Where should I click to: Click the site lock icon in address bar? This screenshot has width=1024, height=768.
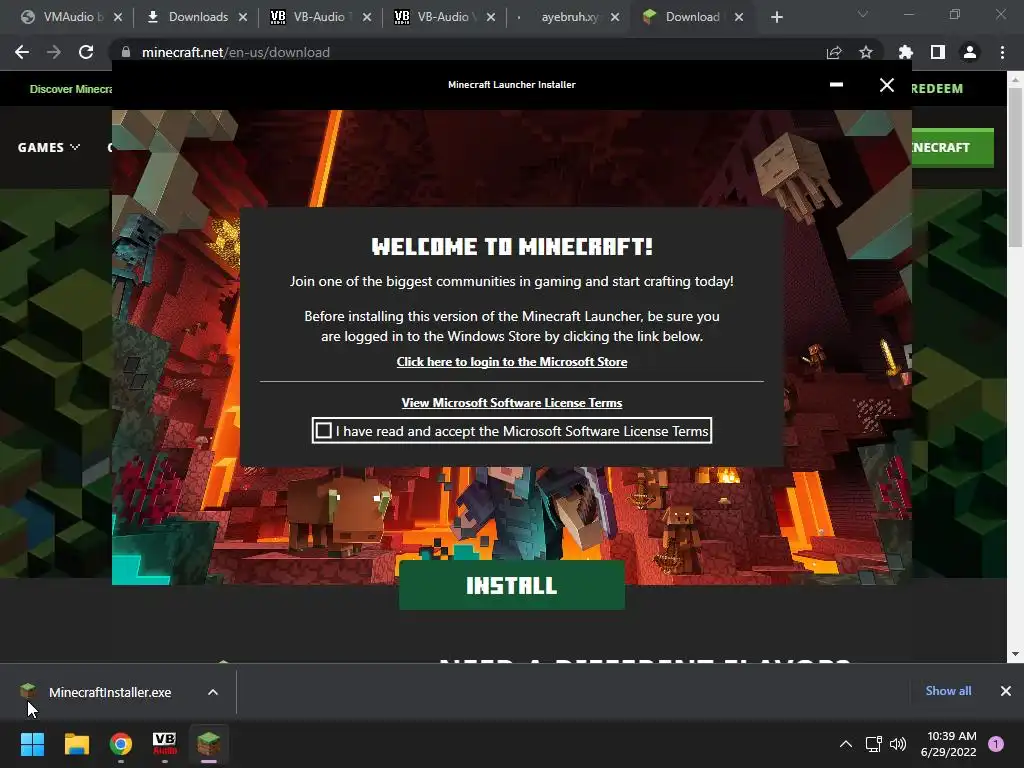click(x=126, y=52)
